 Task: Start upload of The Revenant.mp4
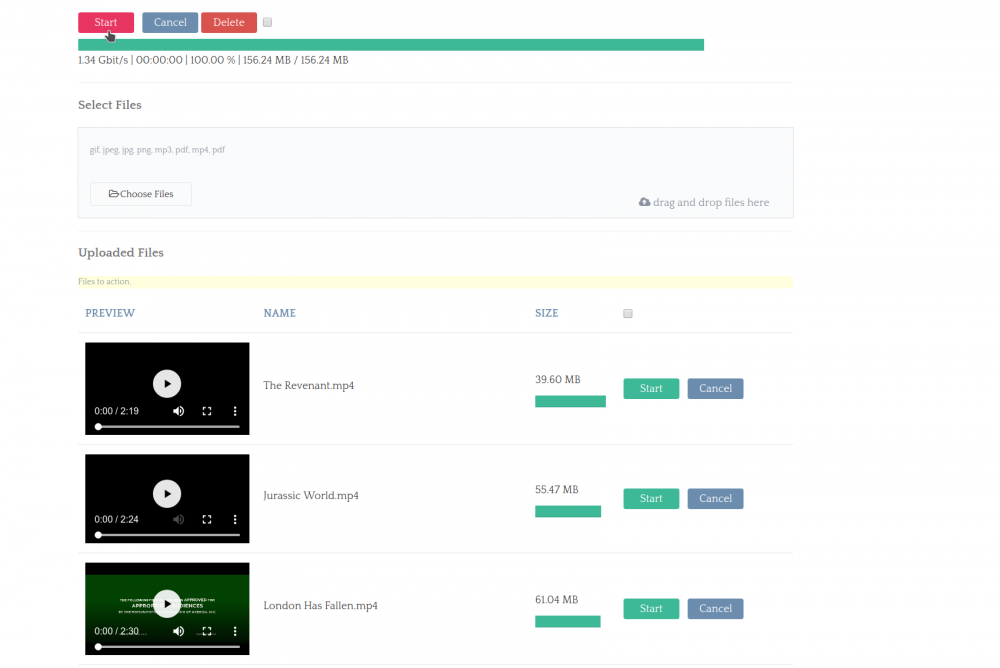coord(651,388)
